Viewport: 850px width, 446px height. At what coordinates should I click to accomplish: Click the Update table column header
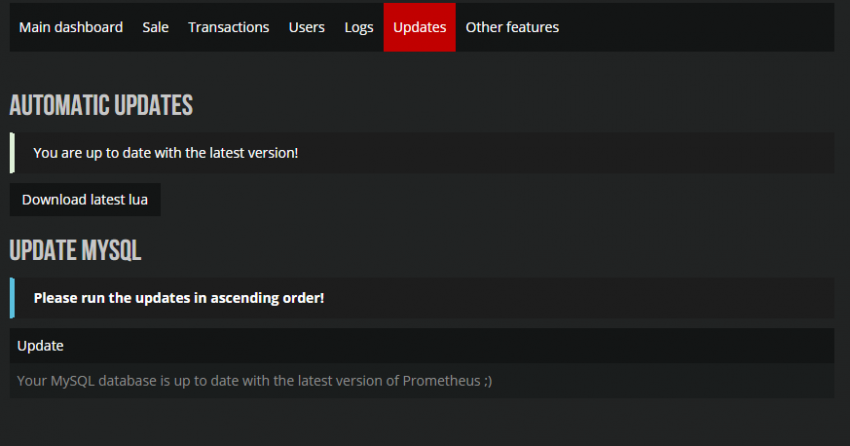click(x=40, y=345)
